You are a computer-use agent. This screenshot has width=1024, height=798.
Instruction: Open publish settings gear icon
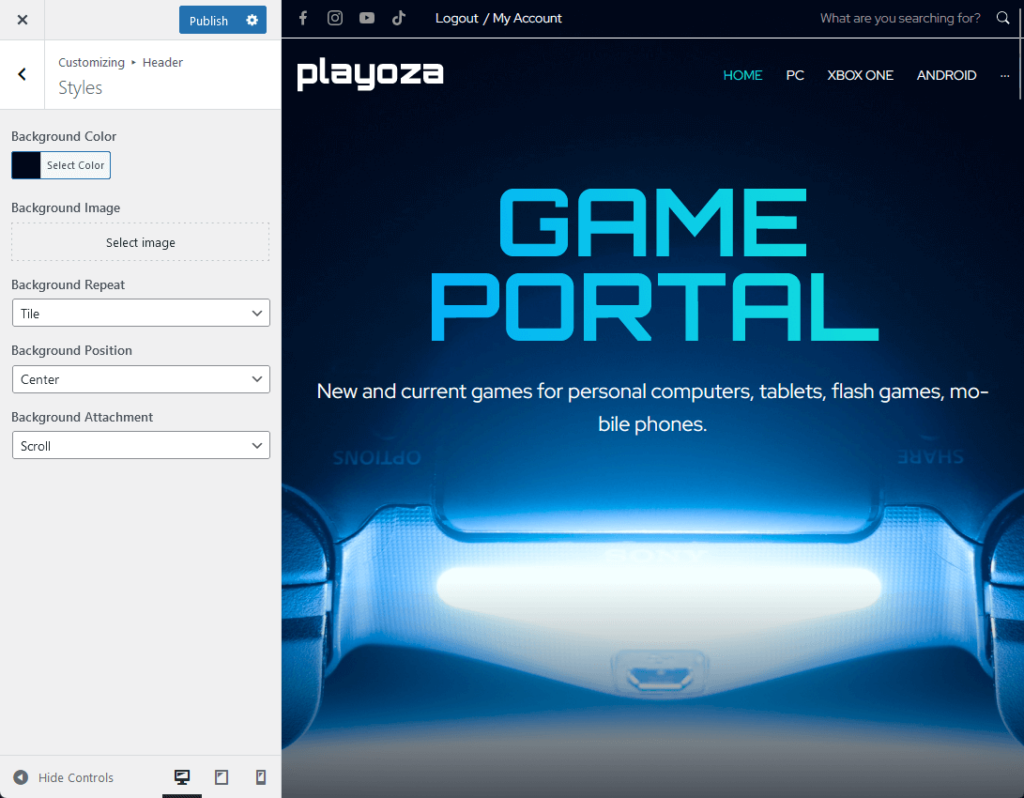click(252, 20)
